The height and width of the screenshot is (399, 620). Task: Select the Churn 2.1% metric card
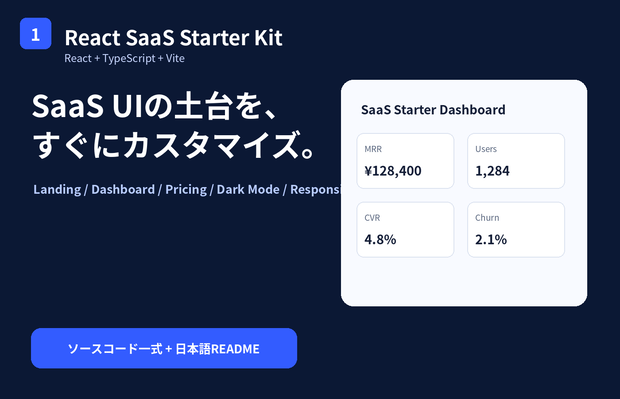[516, 230]
